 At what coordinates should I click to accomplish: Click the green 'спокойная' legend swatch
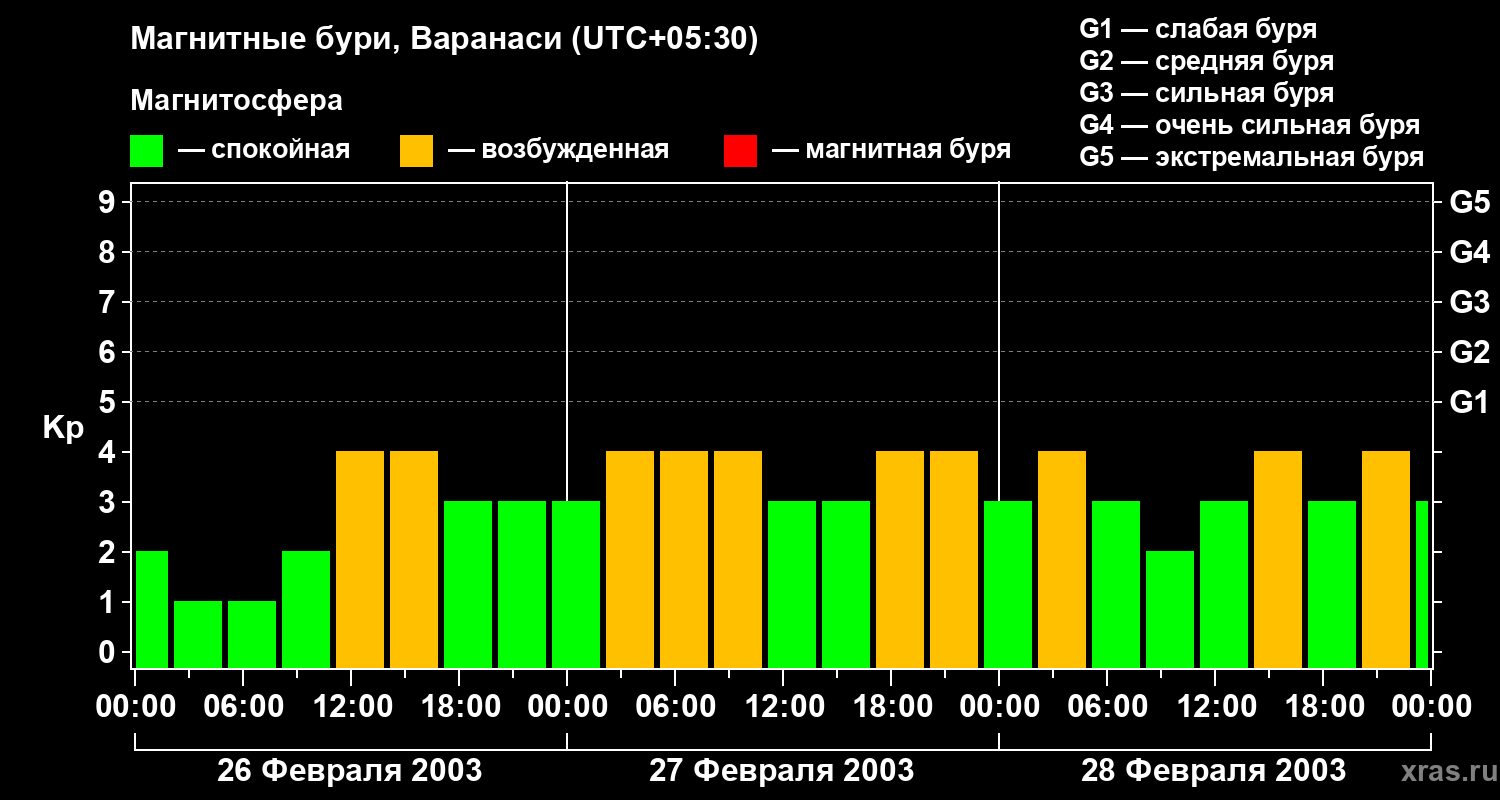(147, 151)
